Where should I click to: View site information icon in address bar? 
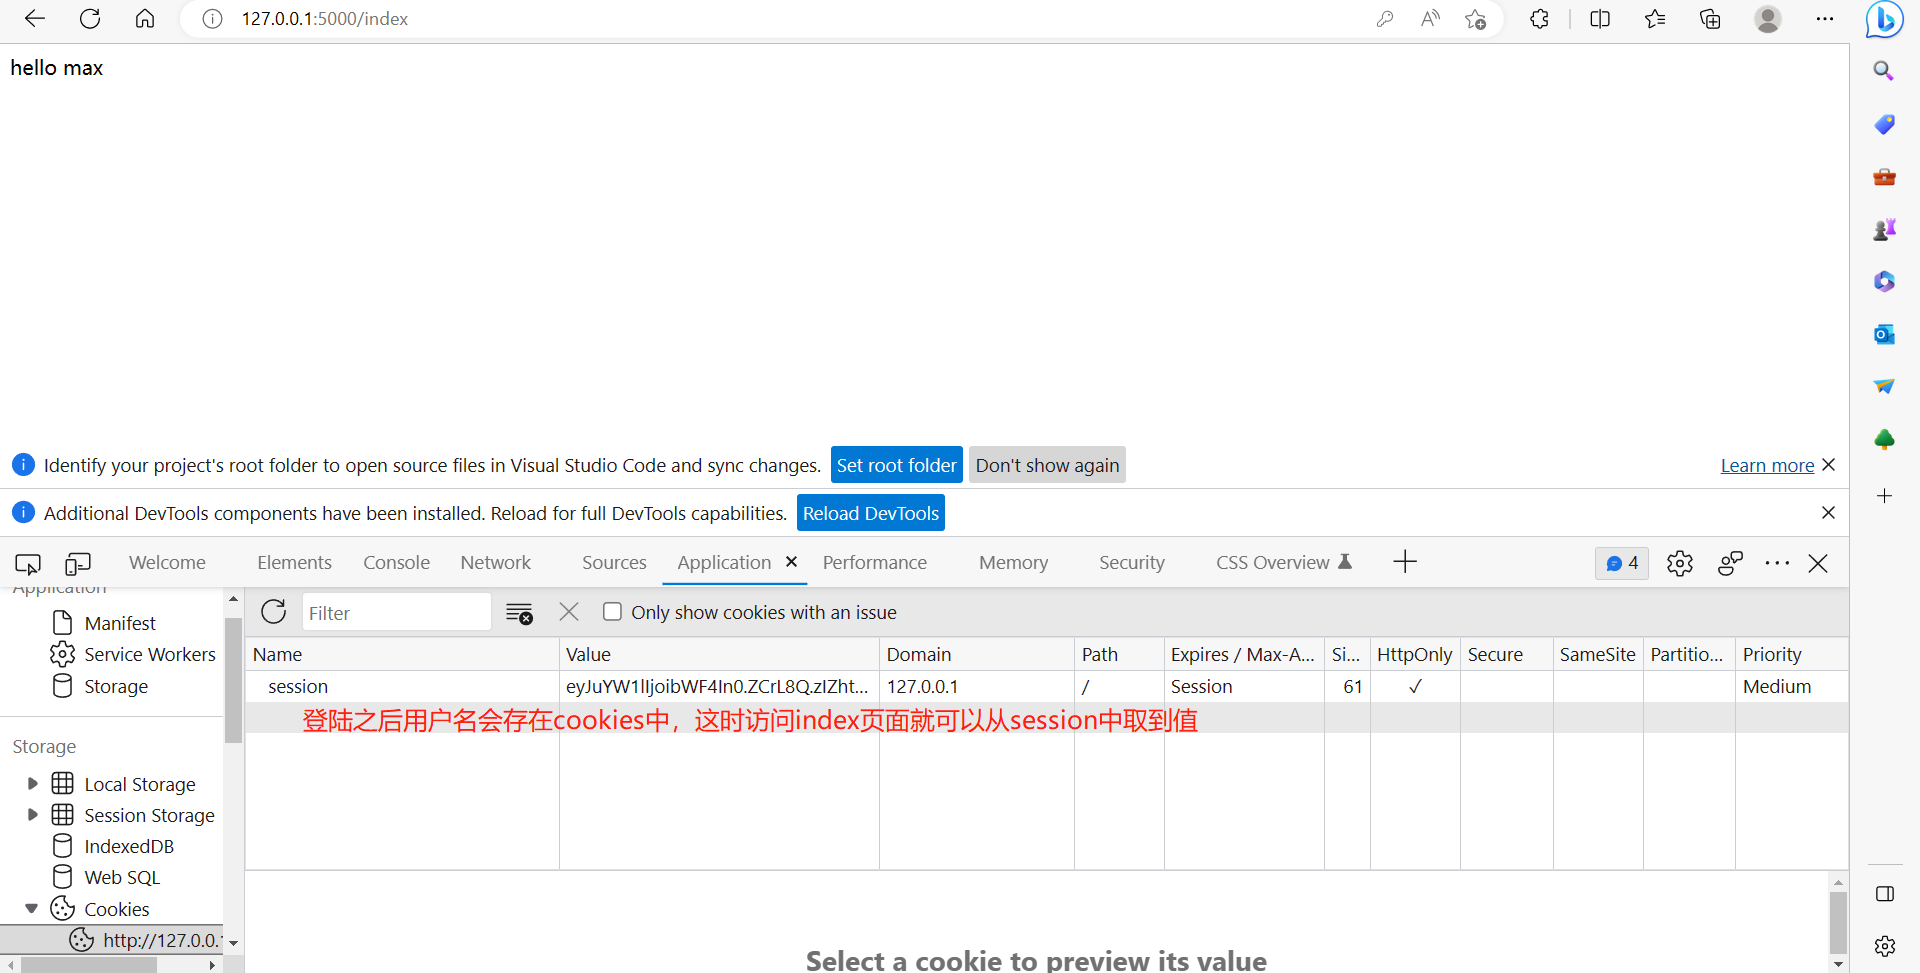coord(212,19)
